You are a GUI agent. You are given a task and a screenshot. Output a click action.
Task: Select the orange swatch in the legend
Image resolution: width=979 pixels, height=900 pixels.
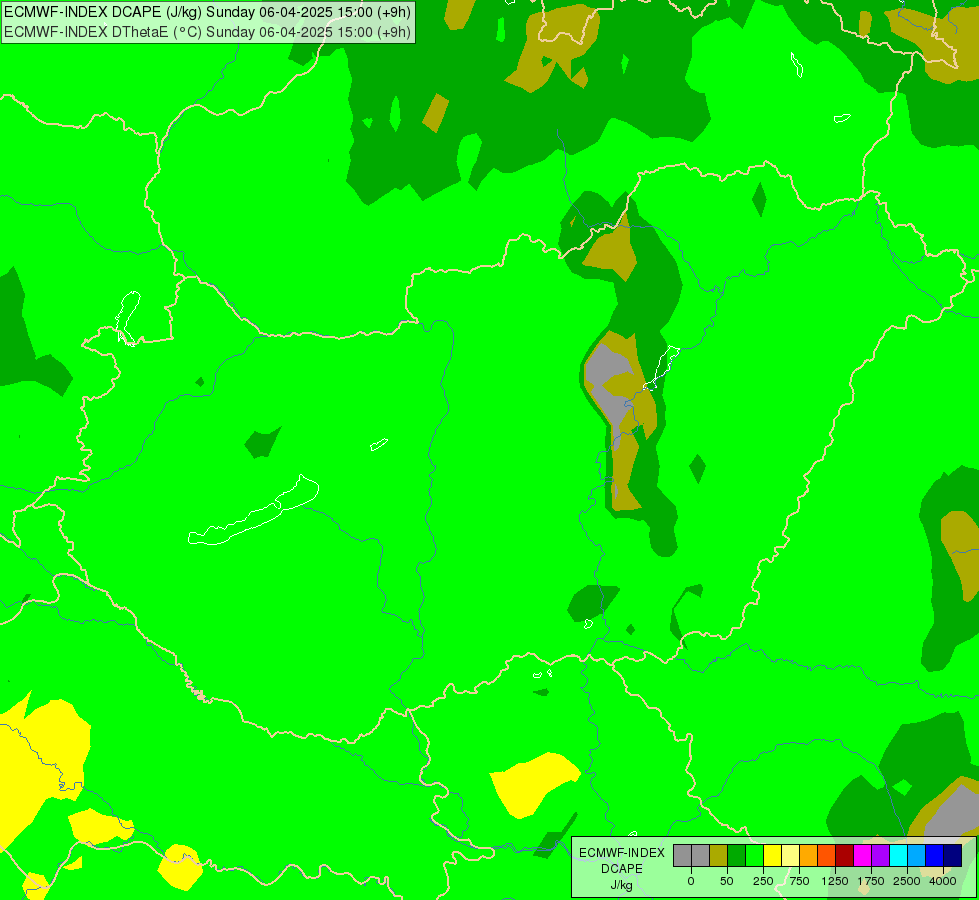(809, 856)
